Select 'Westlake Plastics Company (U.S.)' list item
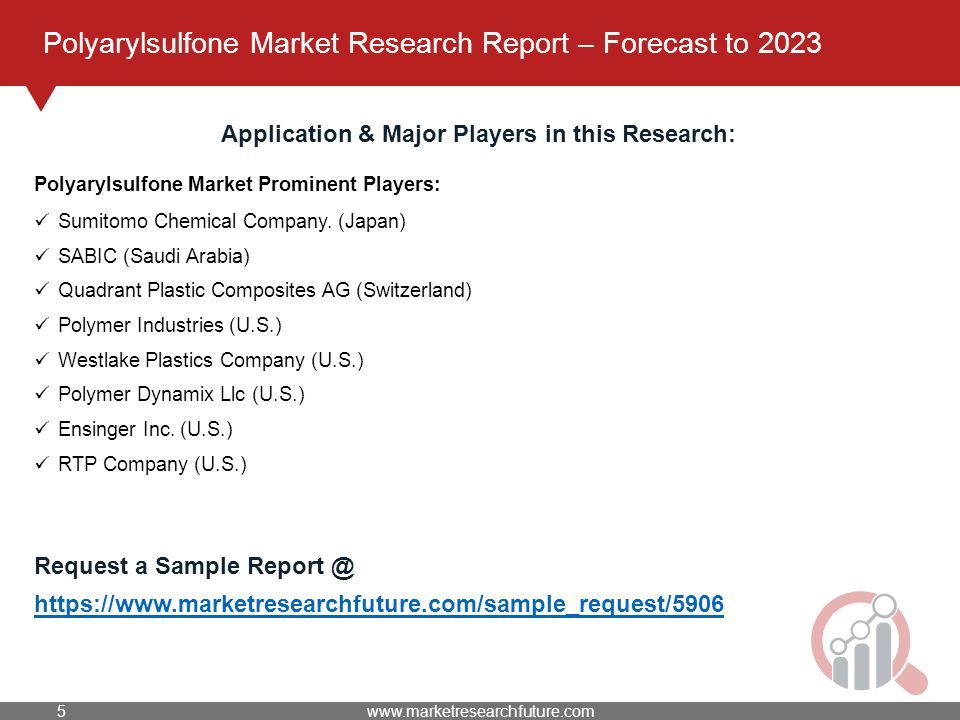 pos(211,360)
